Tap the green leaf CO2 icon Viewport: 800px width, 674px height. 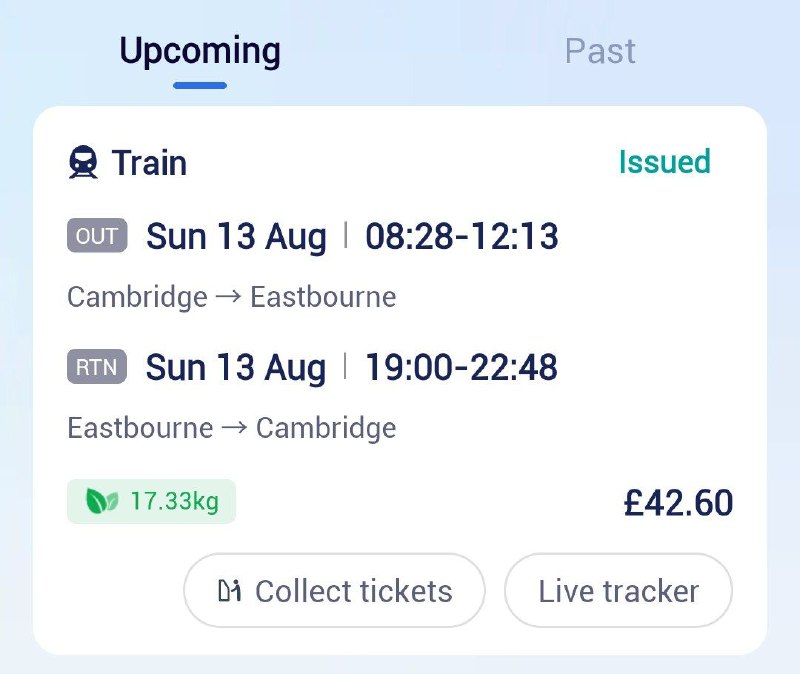(102, 501)
